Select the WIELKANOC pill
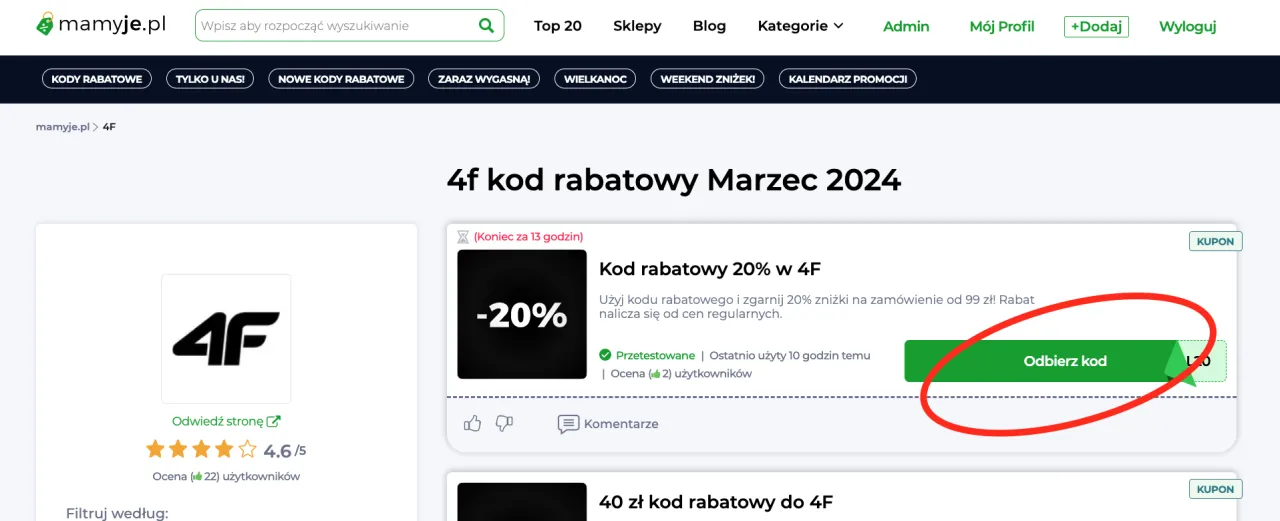 click(595, 79)
